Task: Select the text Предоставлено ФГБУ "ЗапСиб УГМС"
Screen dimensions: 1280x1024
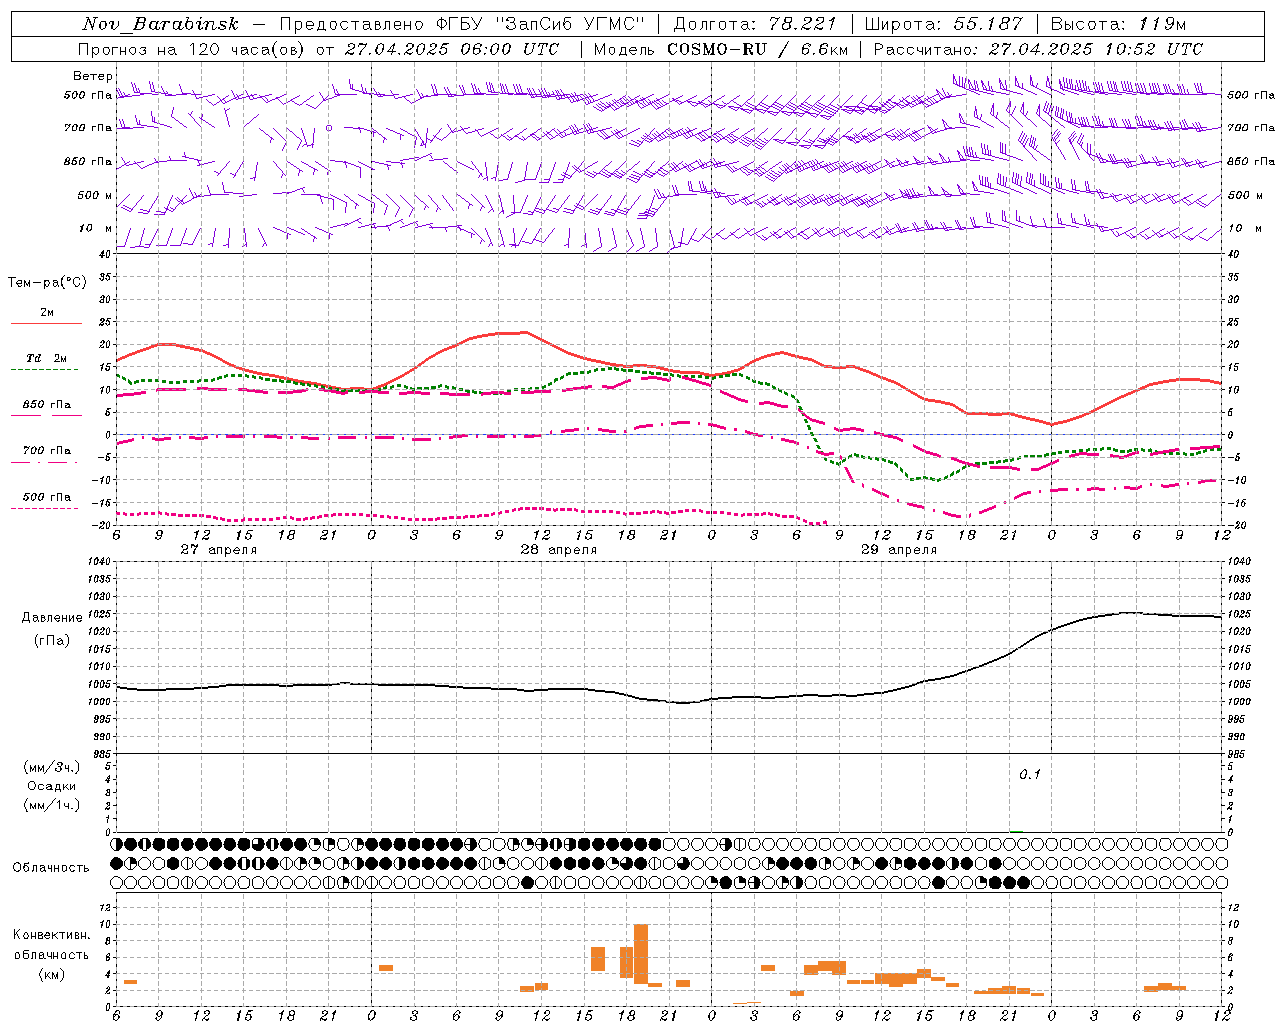Action: tap(463, 24)
